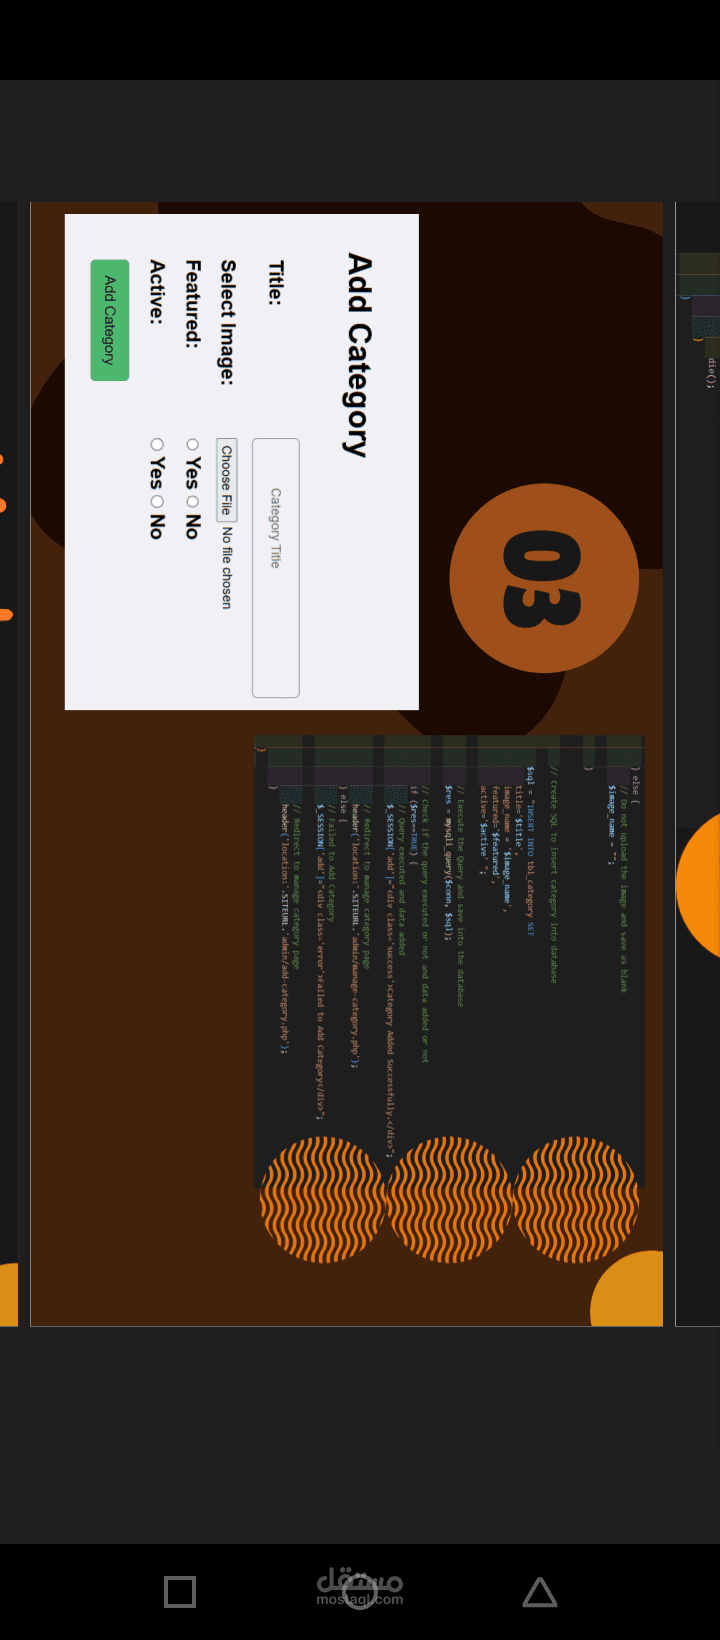This screenshot has height=1640, width=720.
Task: Tap the Android recent apps square icon
Action: pyautogui.click(x=180, y=1591)
